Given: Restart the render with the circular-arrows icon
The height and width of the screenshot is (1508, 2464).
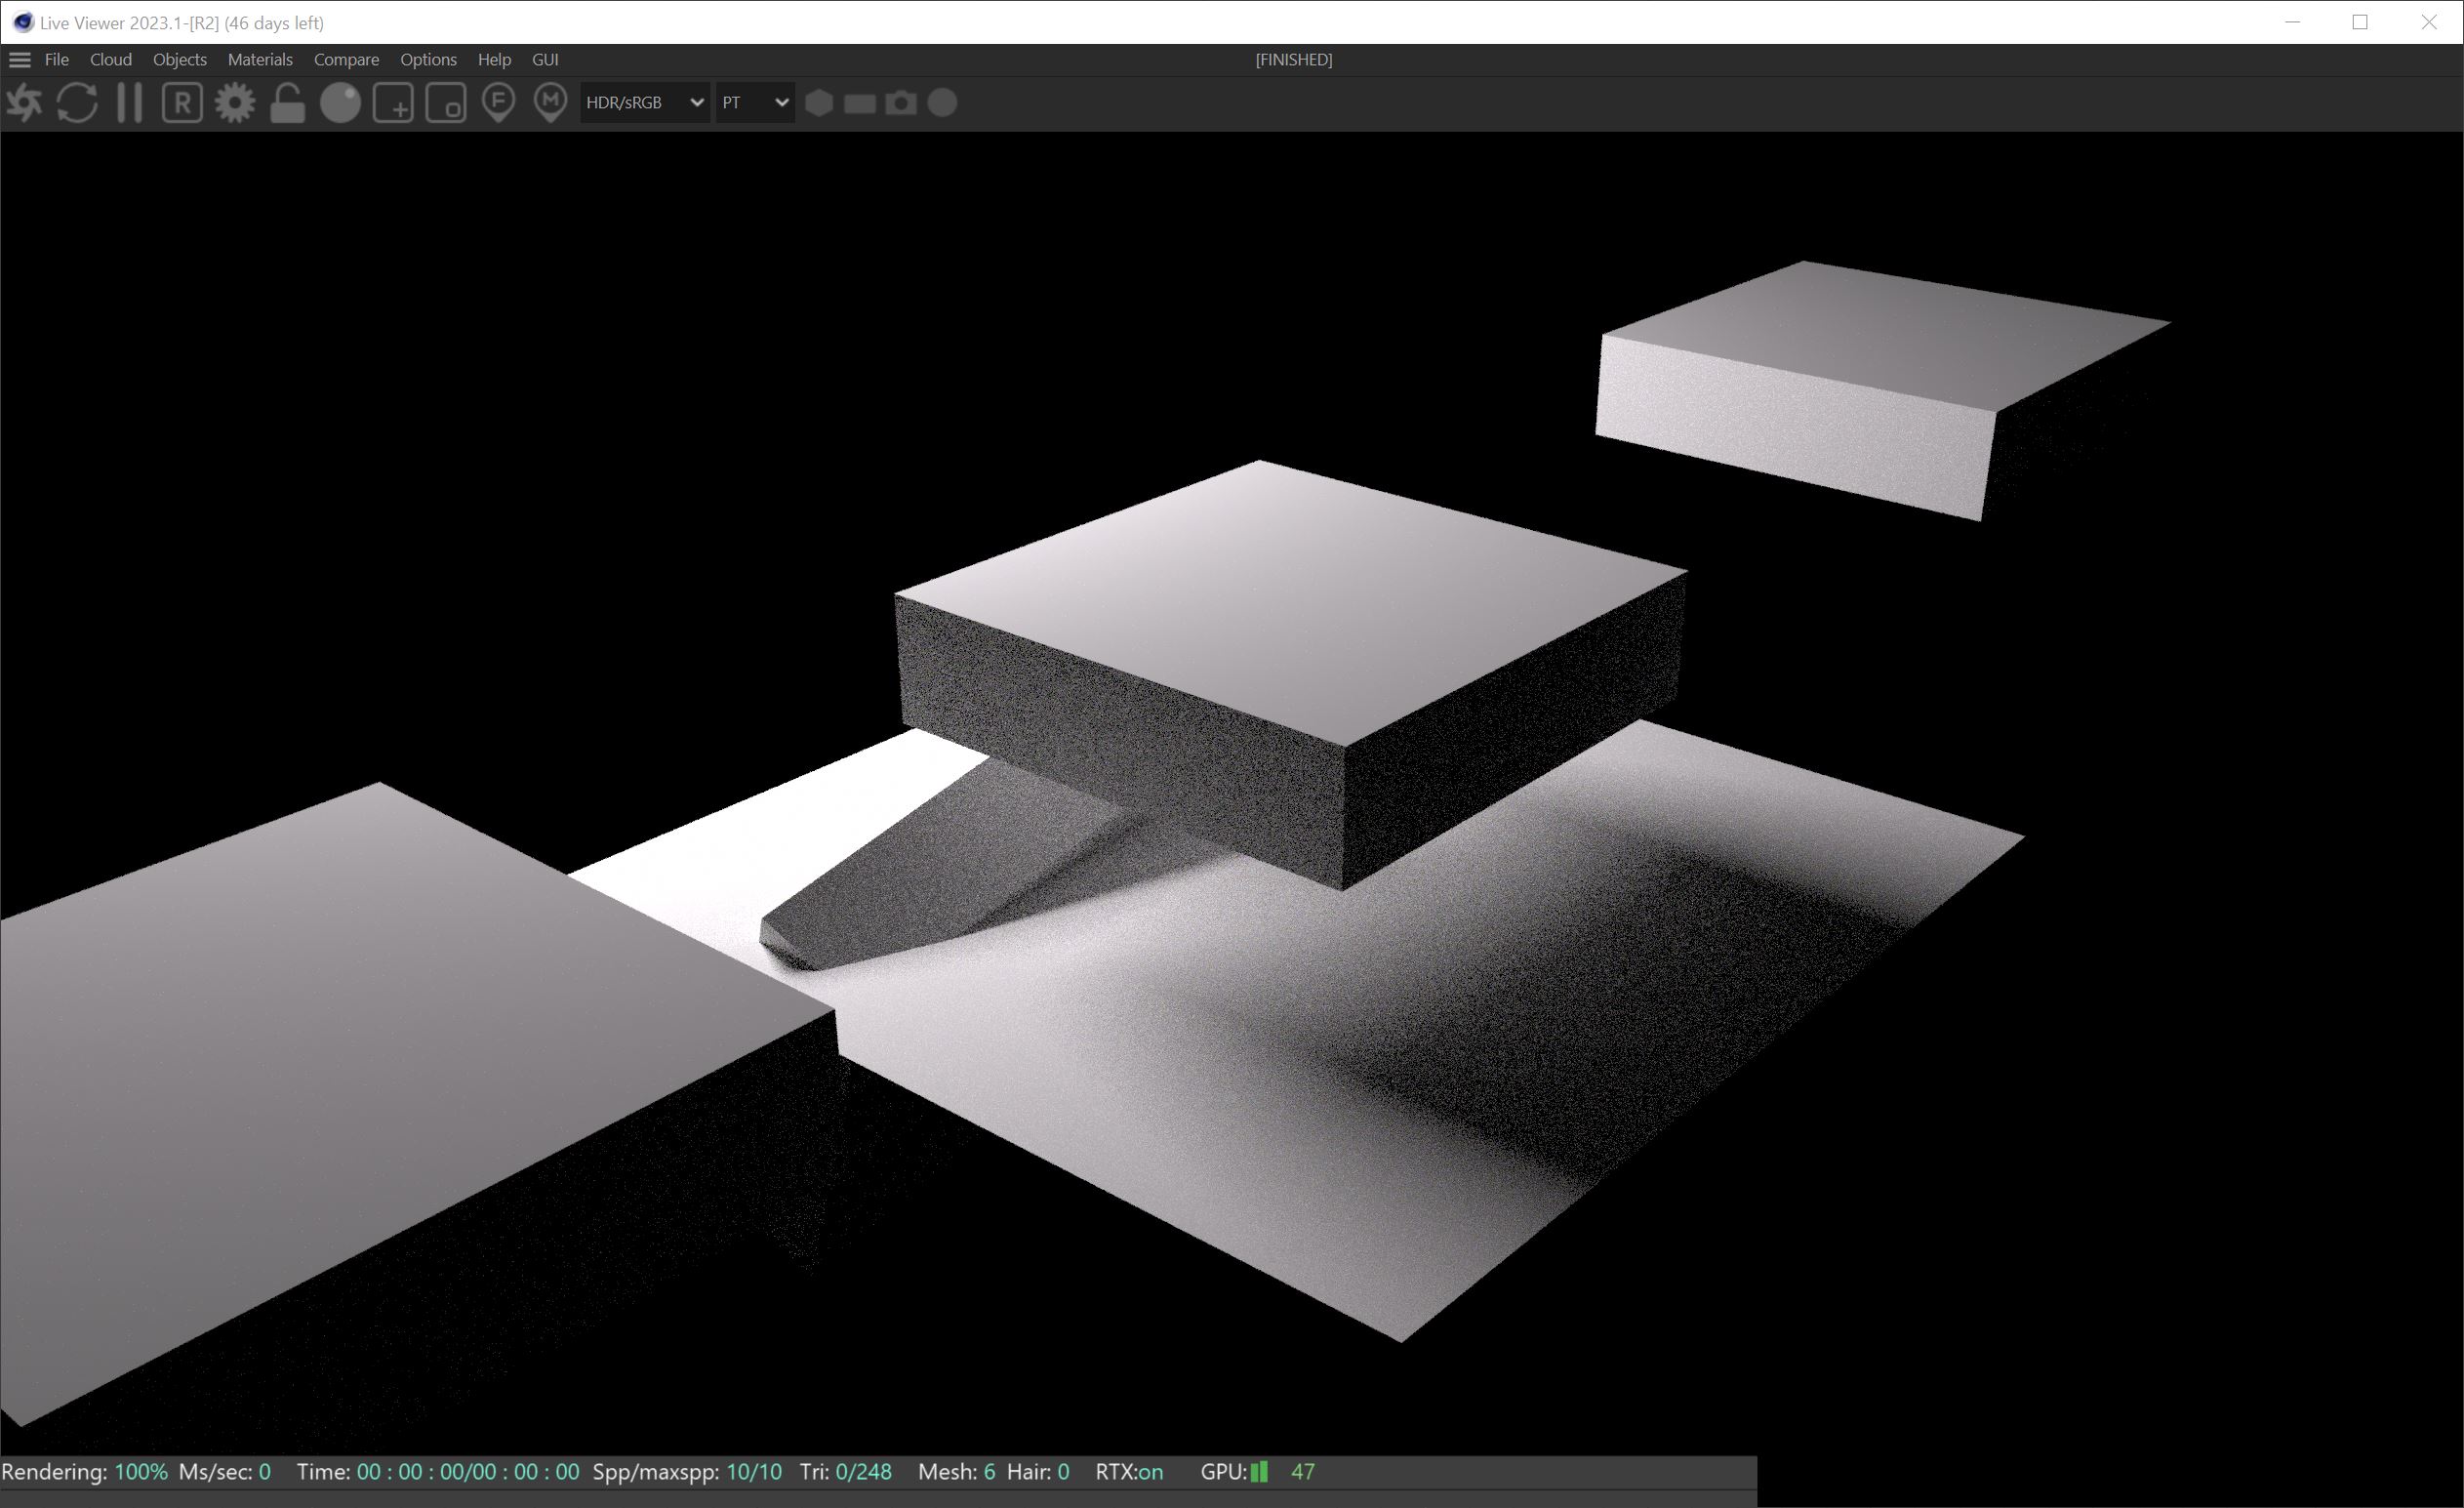Looking at the screenshot, I should (x=77, y=103).
